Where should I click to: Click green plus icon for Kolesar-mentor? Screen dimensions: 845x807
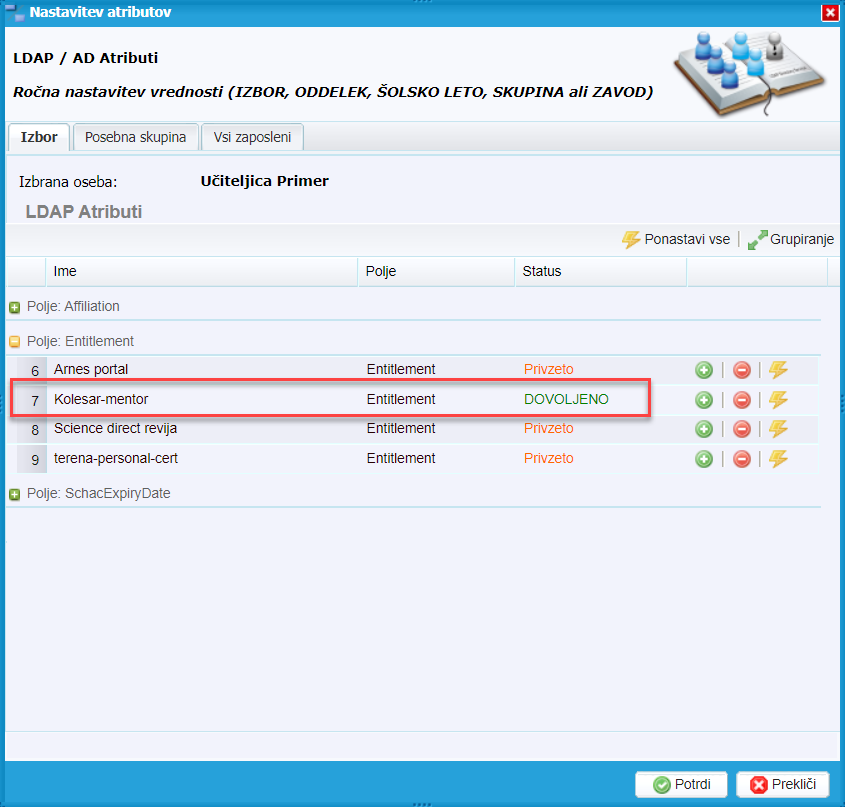pos(704,400)
